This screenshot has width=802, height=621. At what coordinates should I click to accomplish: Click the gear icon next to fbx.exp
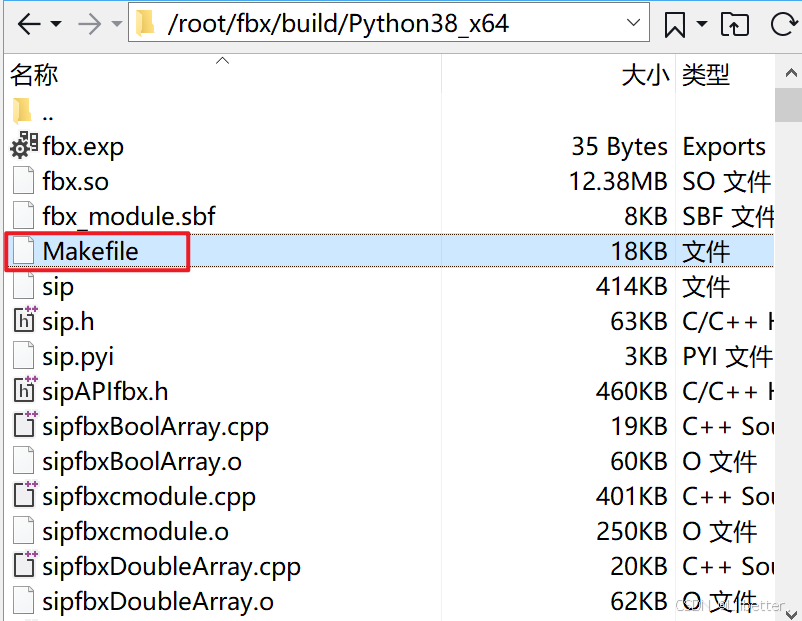(20, 146)
